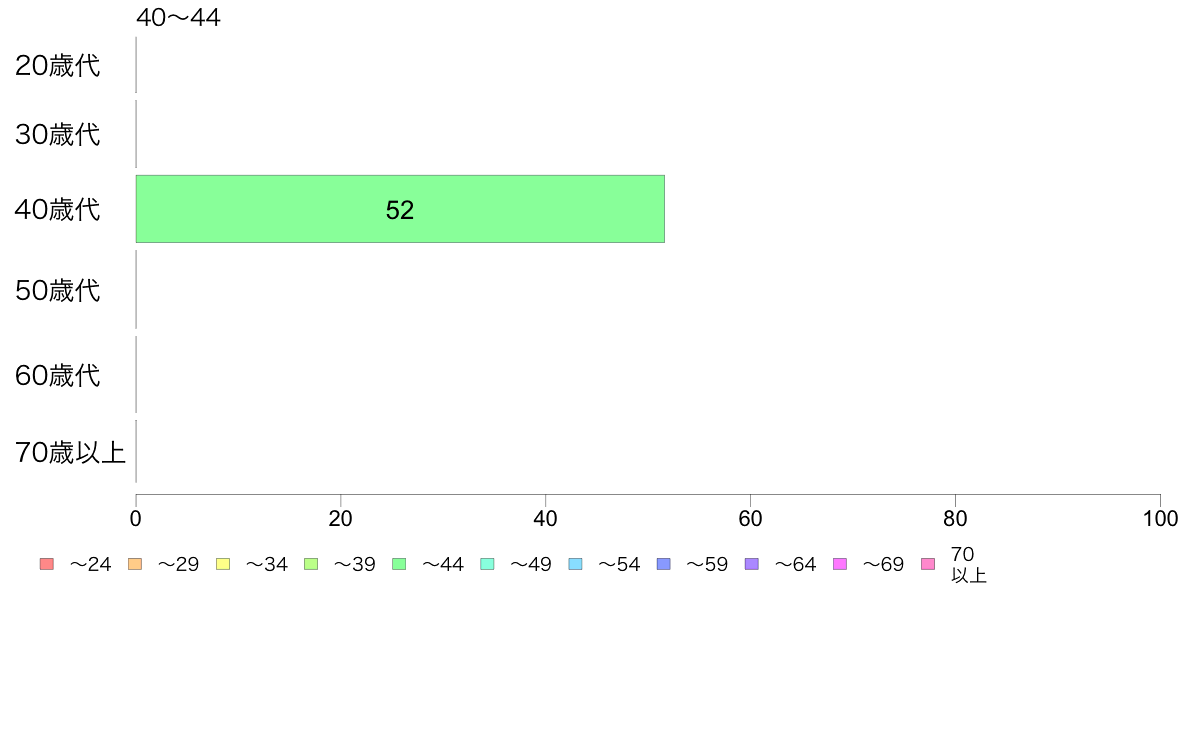
Task: Select the green bar labeled 52
Action: [400, 209]
